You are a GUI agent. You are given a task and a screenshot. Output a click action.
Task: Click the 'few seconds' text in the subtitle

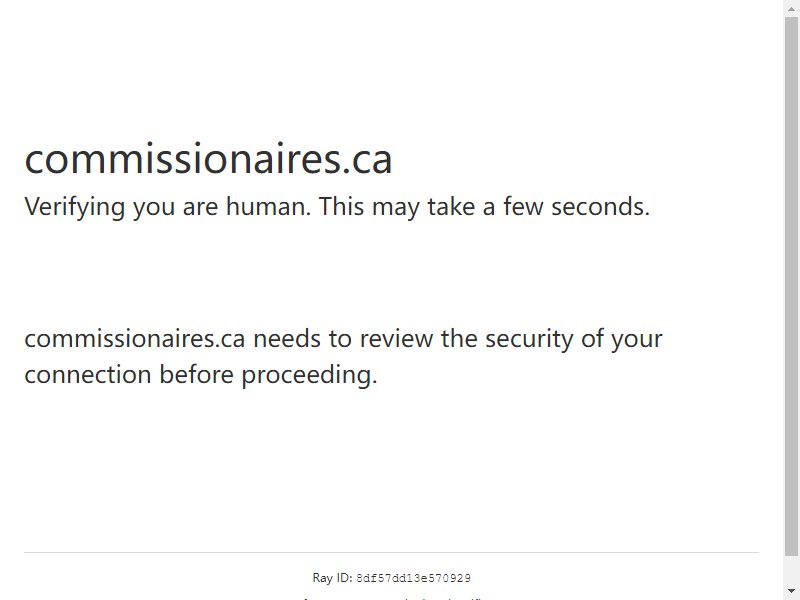(x=577, y=206)
